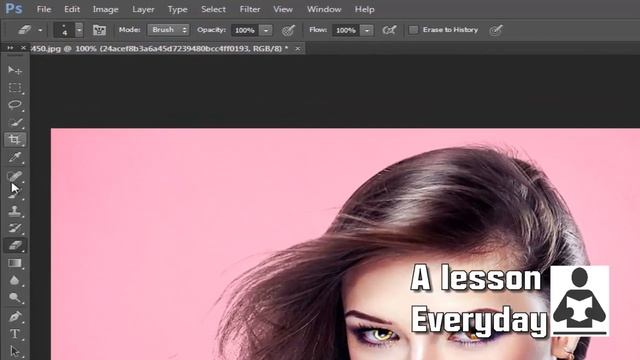Screen dimensions: 640x360
Task: Select the Blur tool
Action: coord(15,280)
